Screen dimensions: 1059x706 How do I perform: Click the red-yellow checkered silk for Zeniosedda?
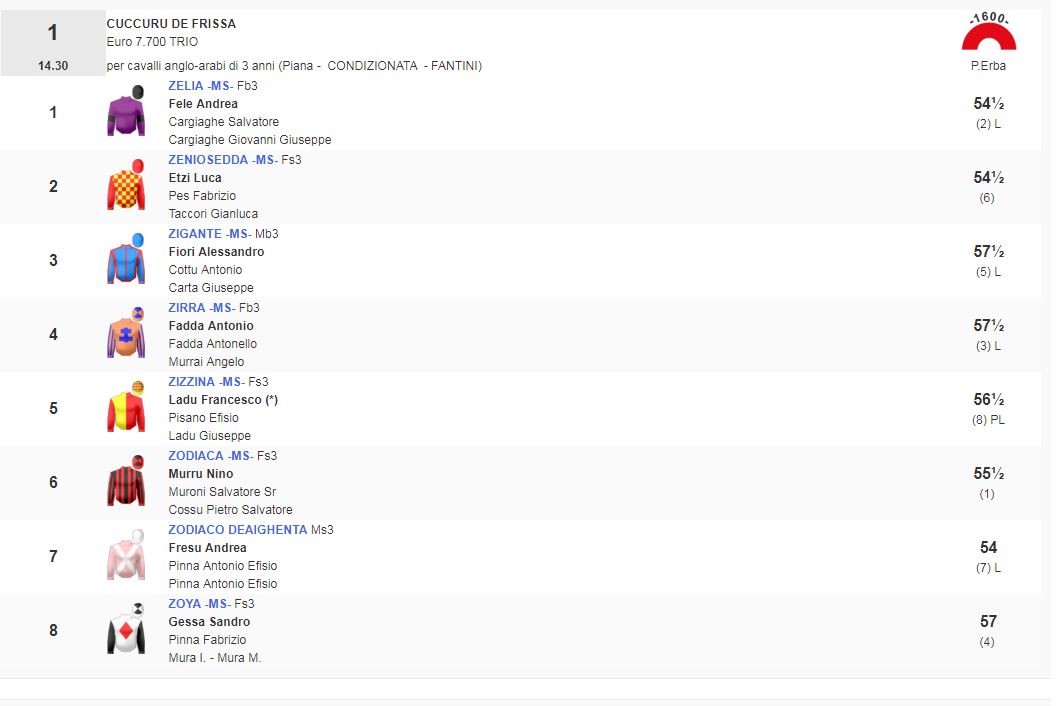coord(126,186)
